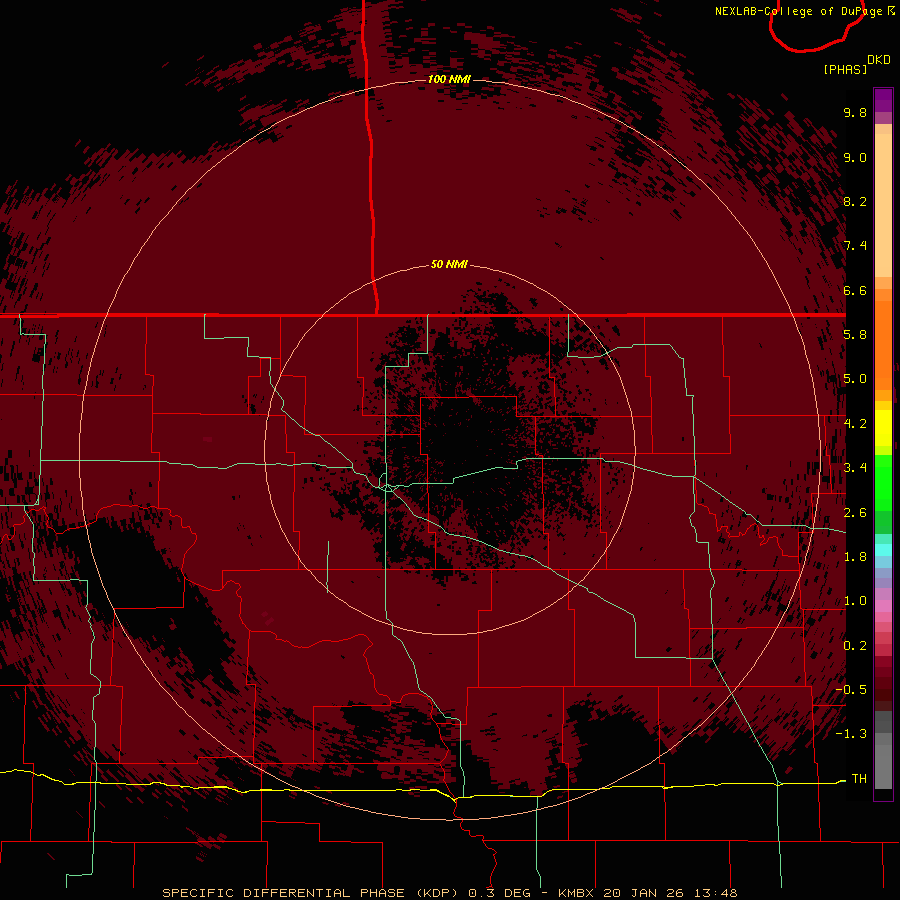
Task: Click the 9.8 scale value
Action: pos(855,112)
